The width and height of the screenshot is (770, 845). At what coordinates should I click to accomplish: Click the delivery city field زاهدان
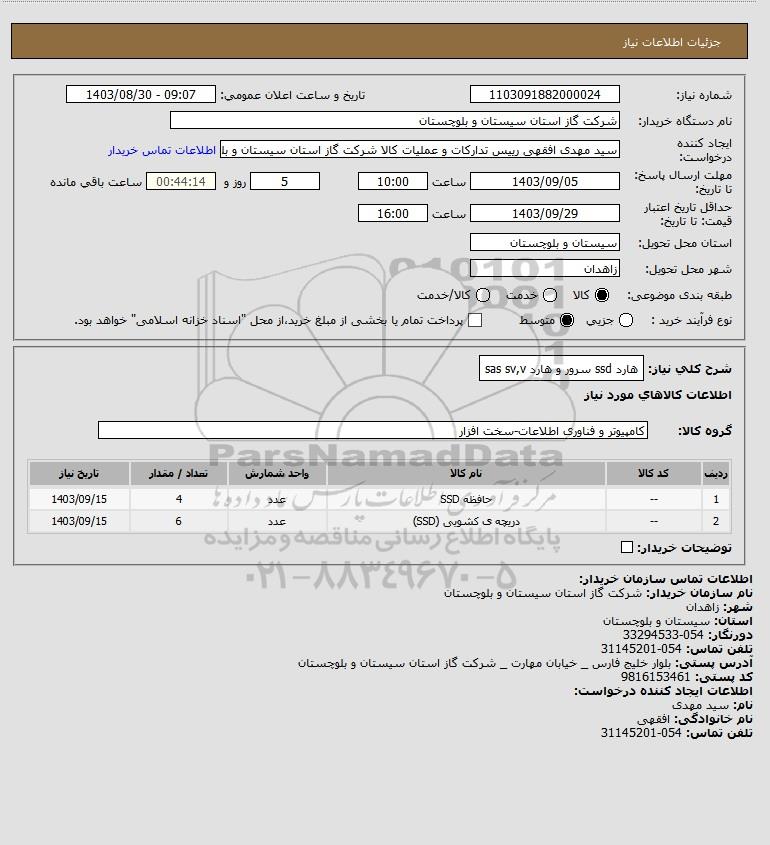click(545, 268)
